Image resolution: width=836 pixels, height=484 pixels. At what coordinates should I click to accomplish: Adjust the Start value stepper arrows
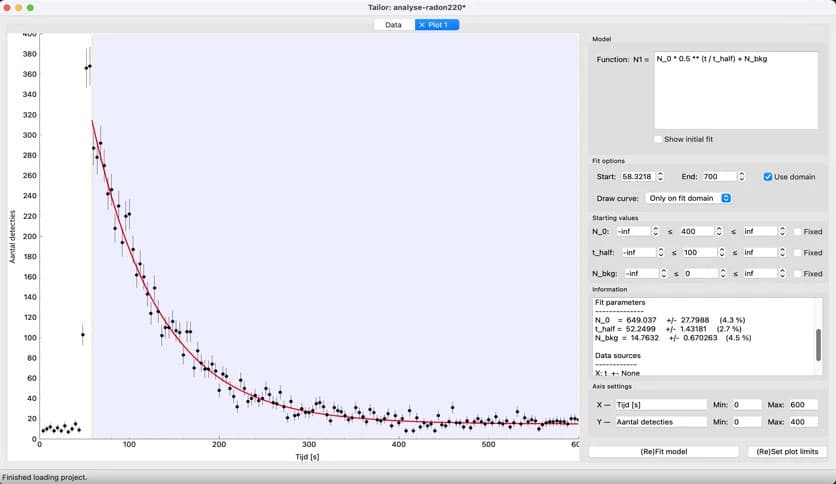coord(660,176)
